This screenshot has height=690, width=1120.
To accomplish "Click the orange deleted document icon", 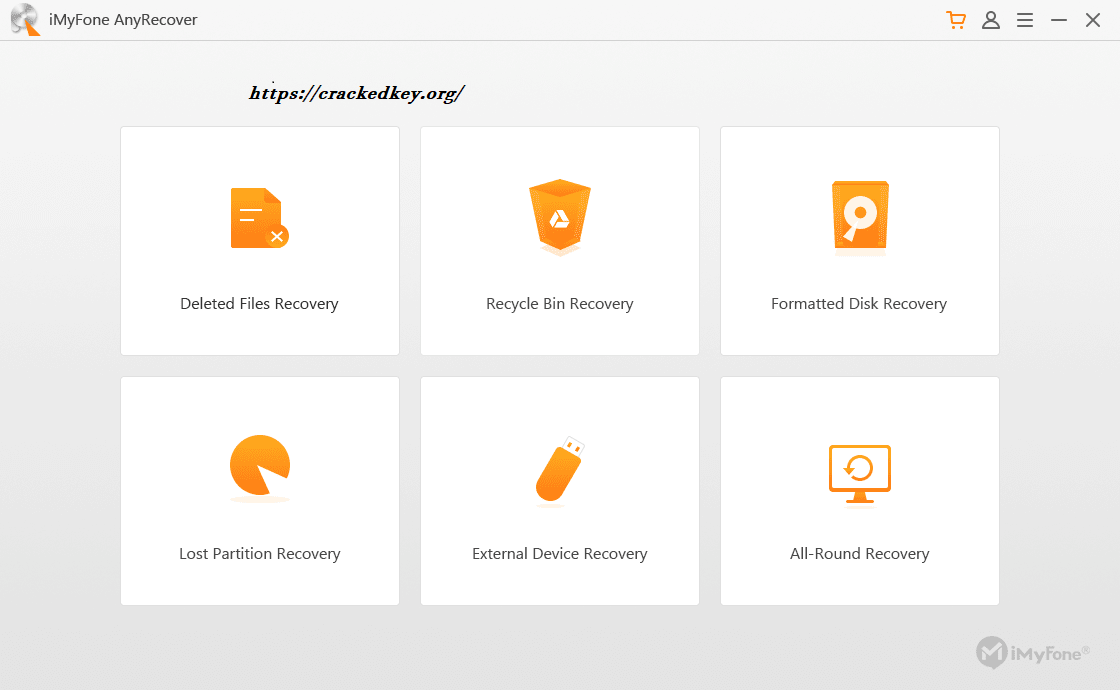I will (259, 218).
